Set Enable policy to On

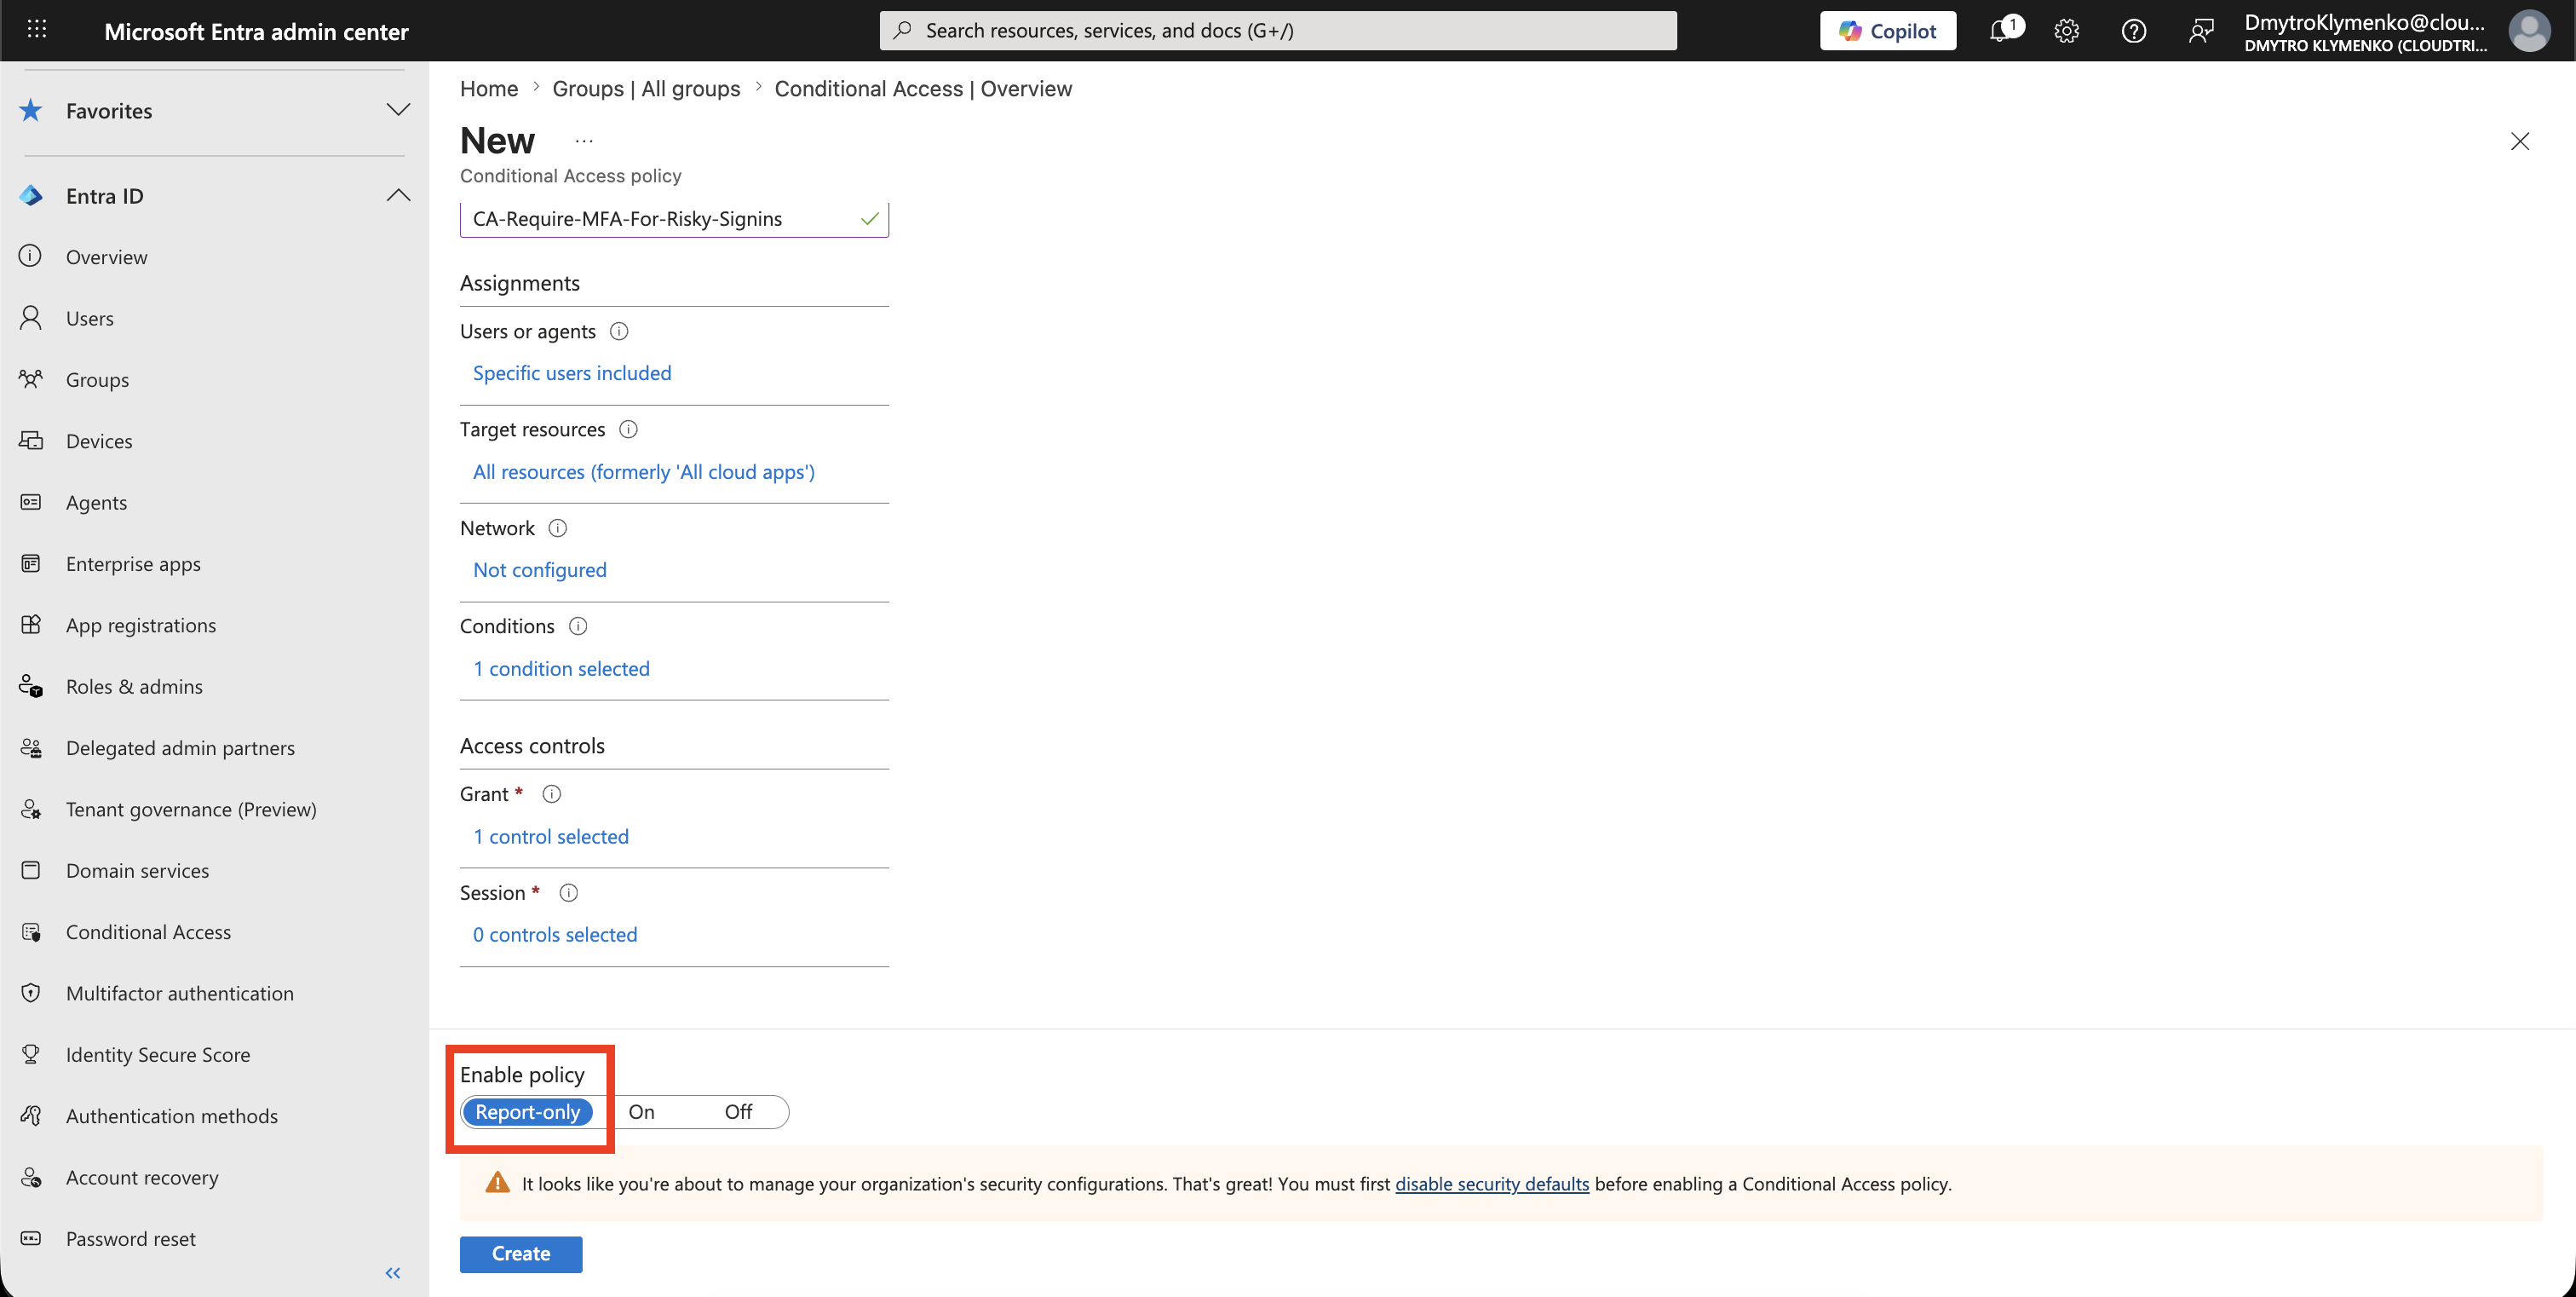pos(641,1112)
